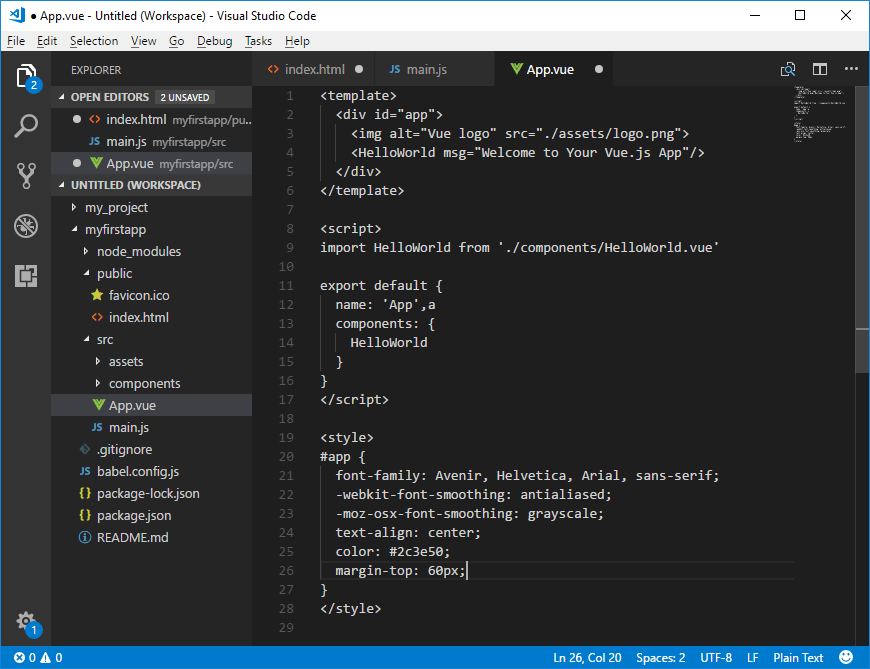Click the feedback smiley in status bar
This screenshot has height=669, width=870.
tap(846, 657)
